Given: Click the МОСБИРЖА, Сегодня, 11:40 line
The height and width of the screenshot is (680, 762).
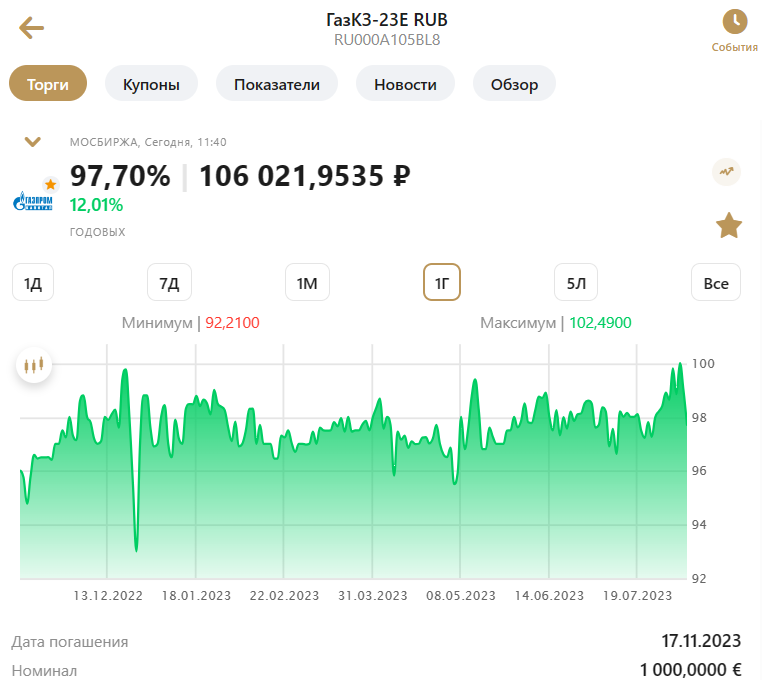Looking at the screenshot, I should [x=148, y=142].
